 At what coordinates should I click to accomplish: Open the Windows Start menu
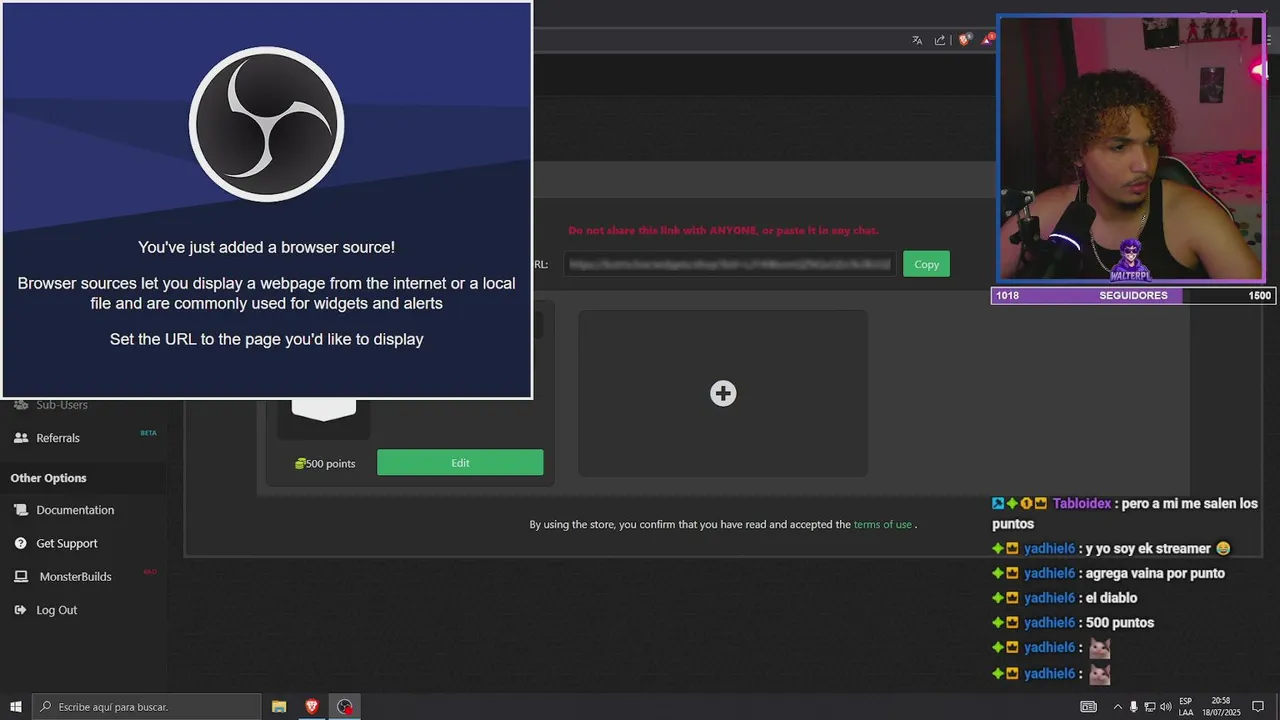[x=15, y=707]
